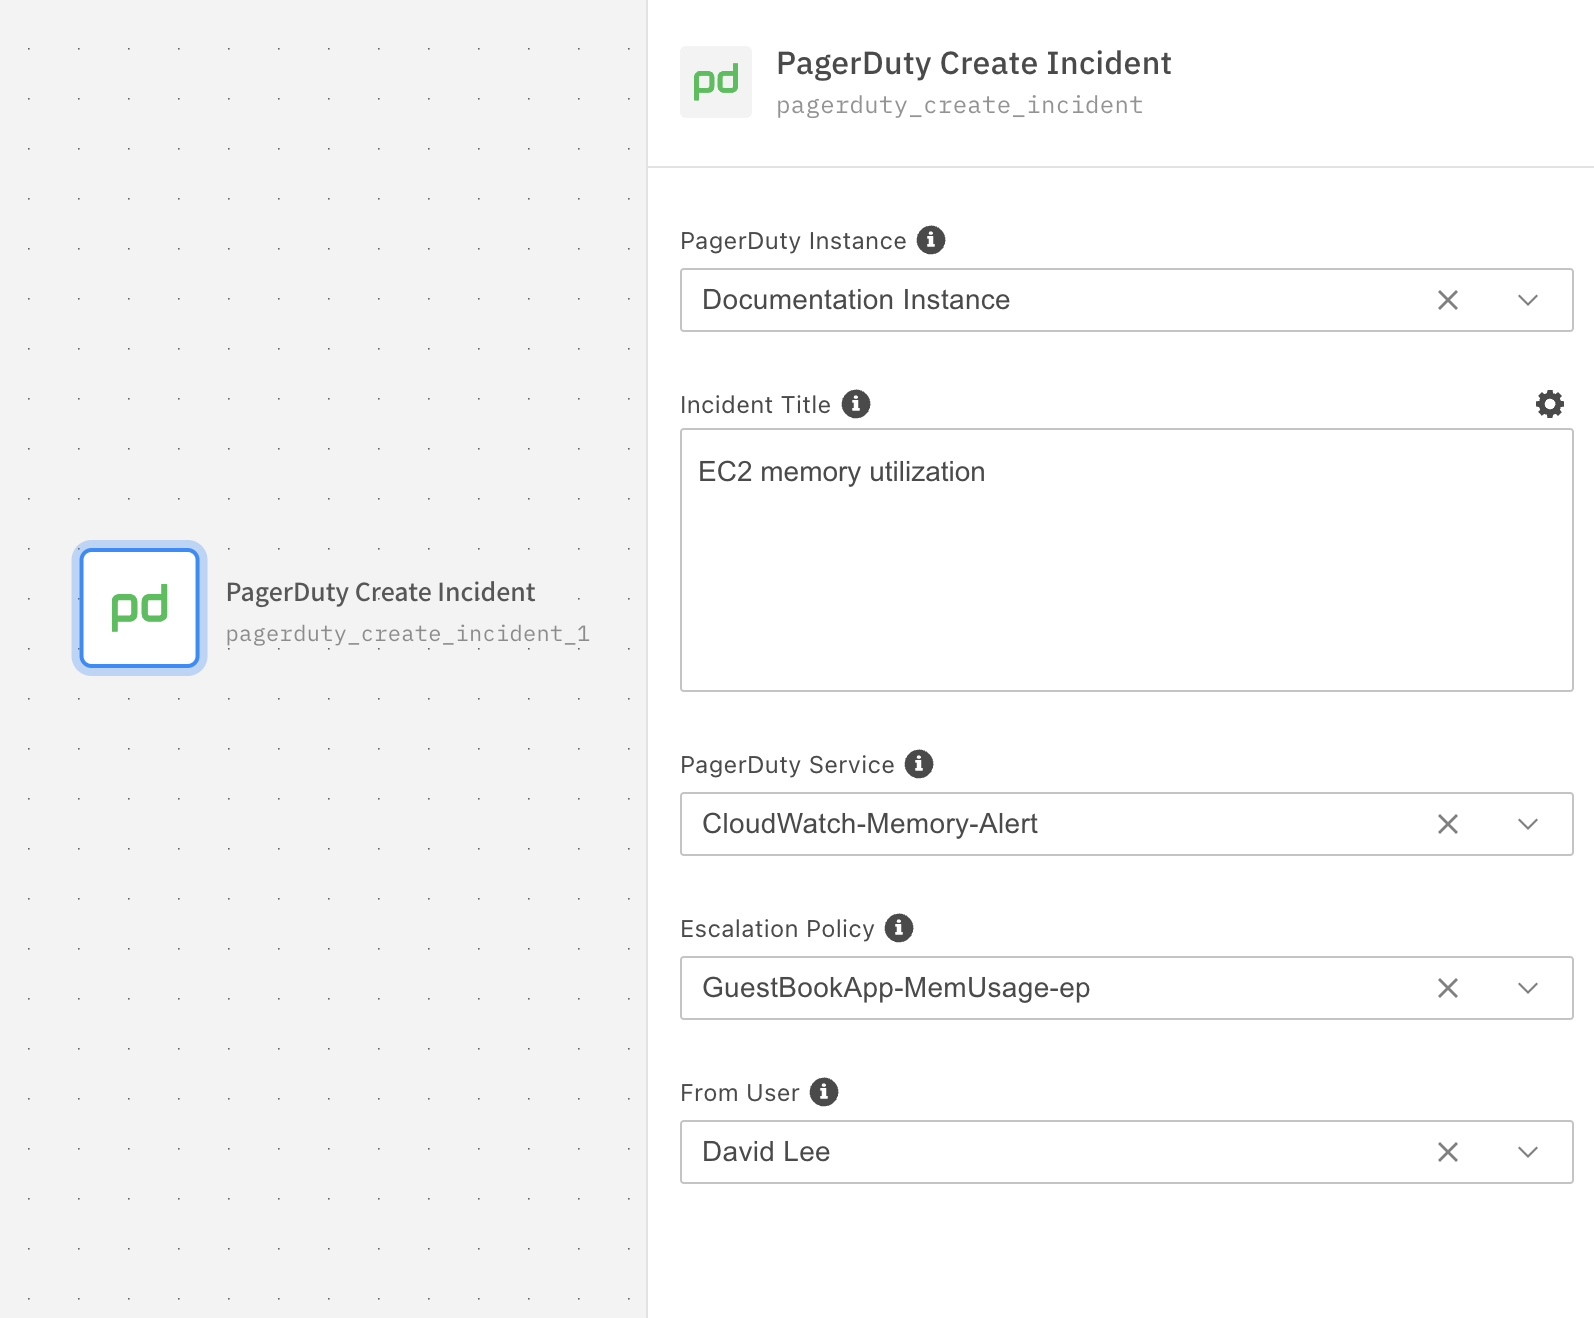Select the PagerDuty node icon on canvas

[x=140, y=608]
